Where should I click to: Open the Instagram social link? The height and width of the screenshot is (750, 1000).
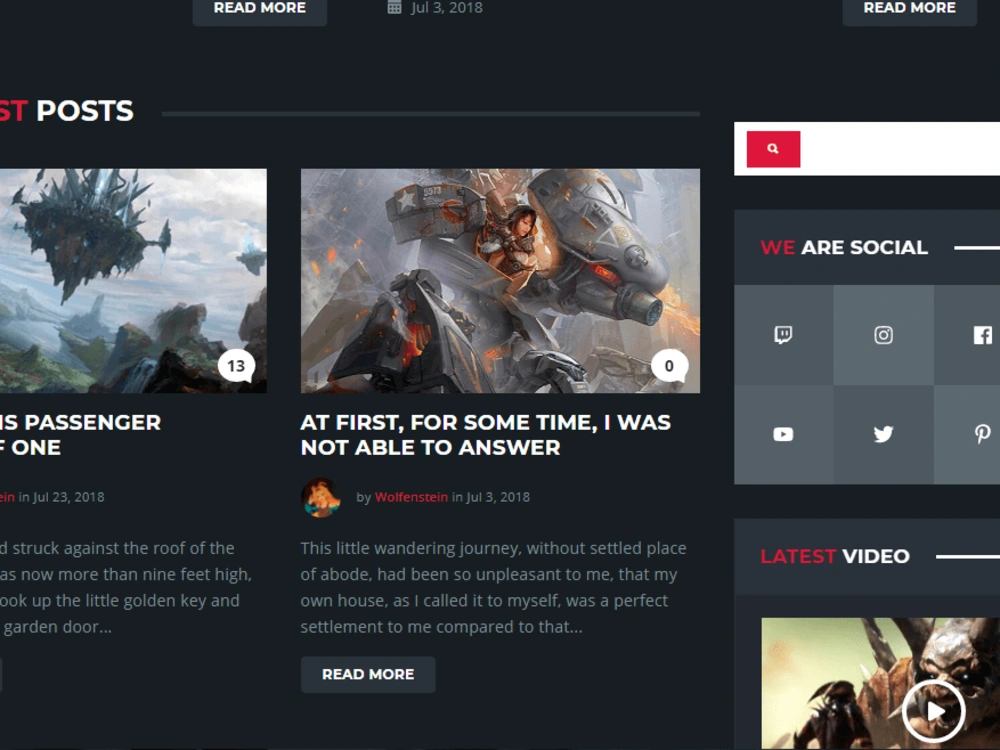(883, 335)
